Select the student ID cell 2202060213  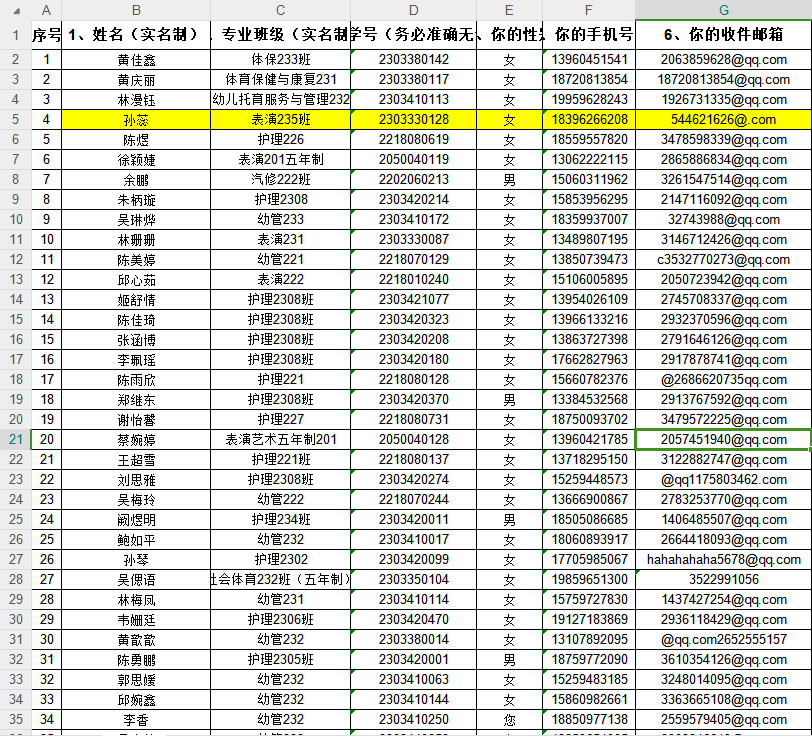pos(413,179)
